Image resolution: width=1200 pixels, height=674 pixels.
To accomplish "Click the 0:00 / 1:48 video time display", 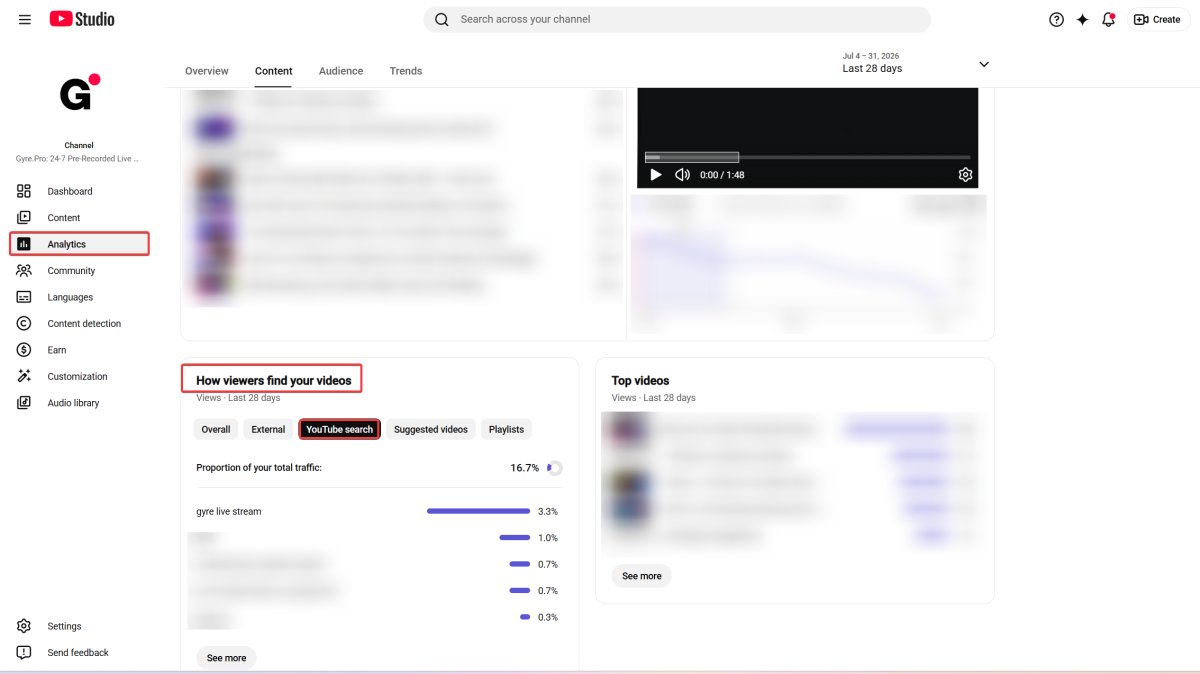I will (x=722, y=174).
